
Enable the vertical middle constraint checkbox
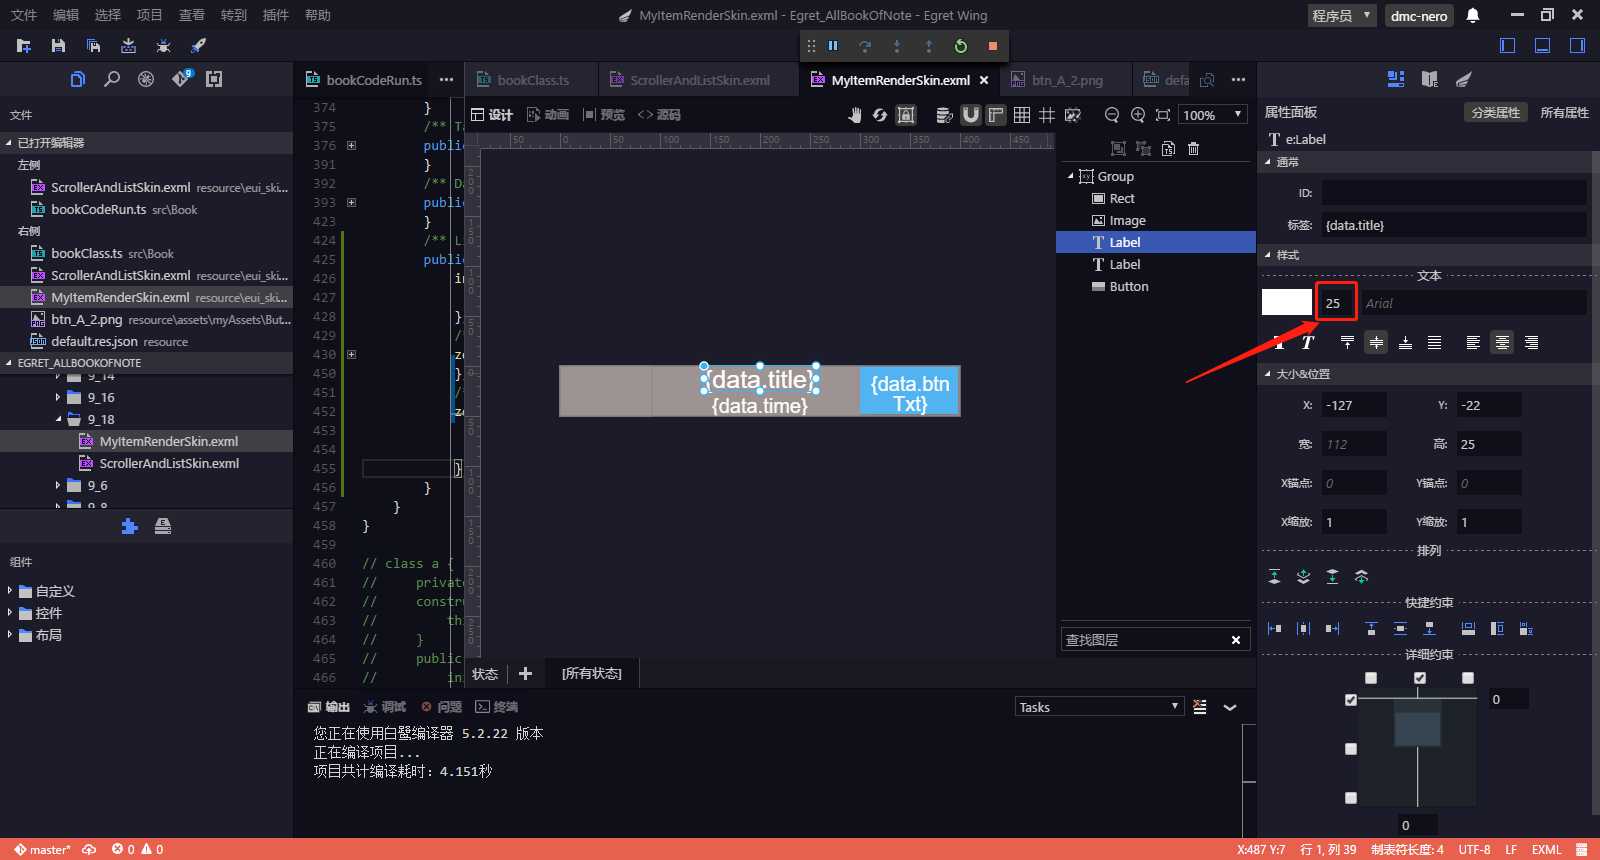coord(1351,749)
